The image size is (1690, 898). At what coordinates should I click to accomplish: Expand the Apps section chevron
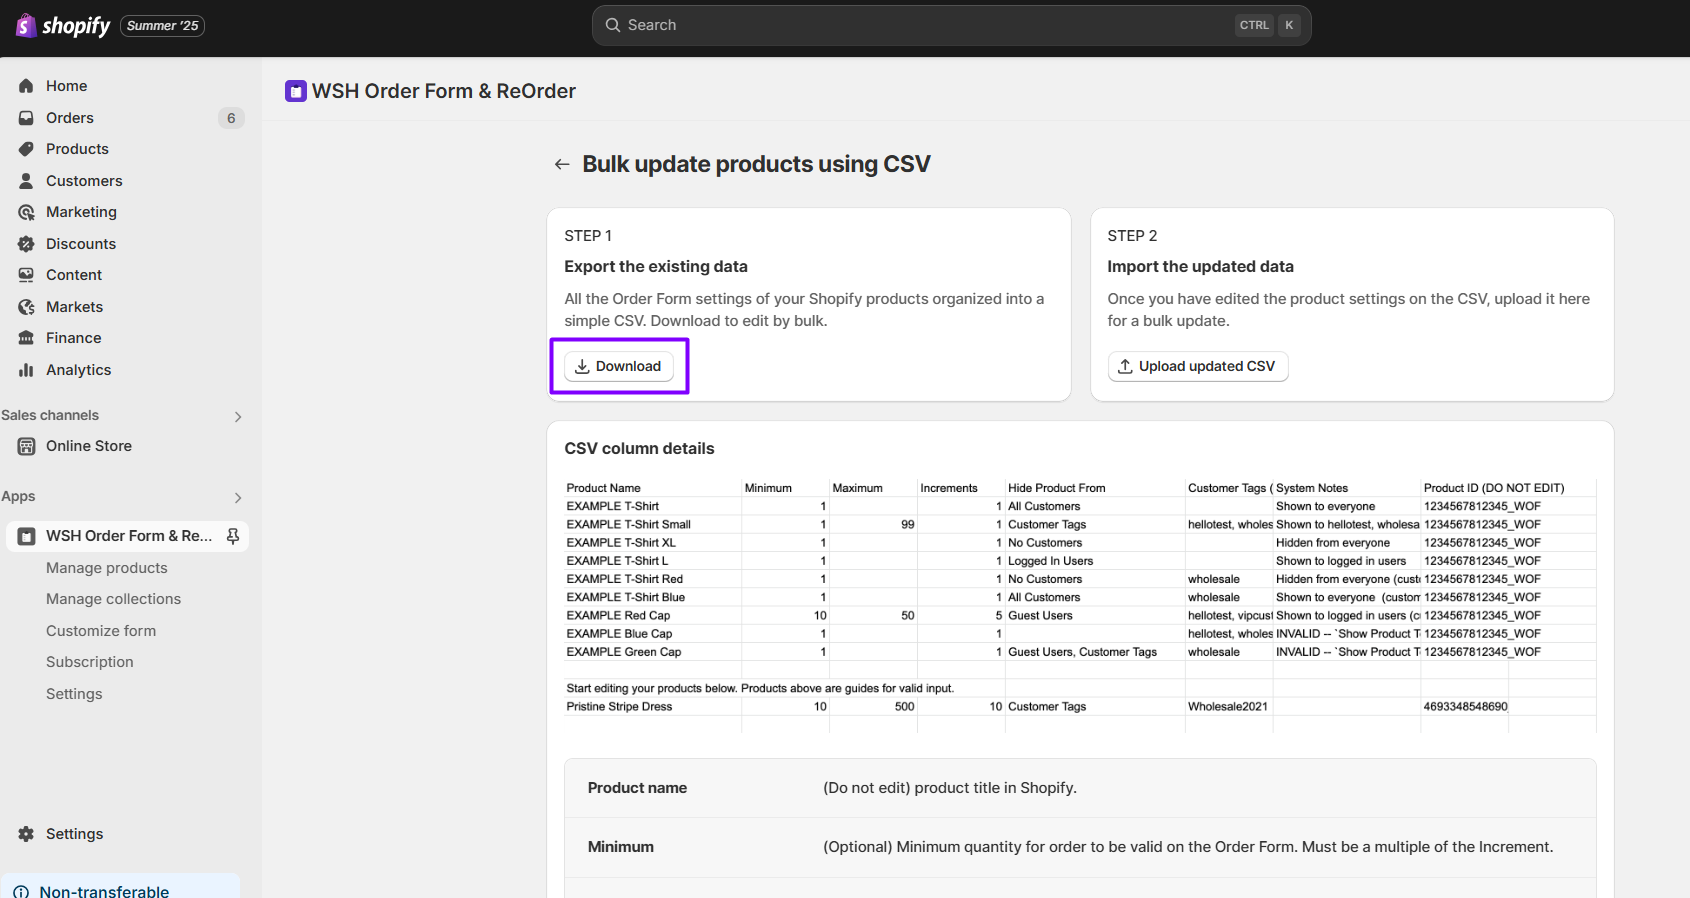[238, 497]
